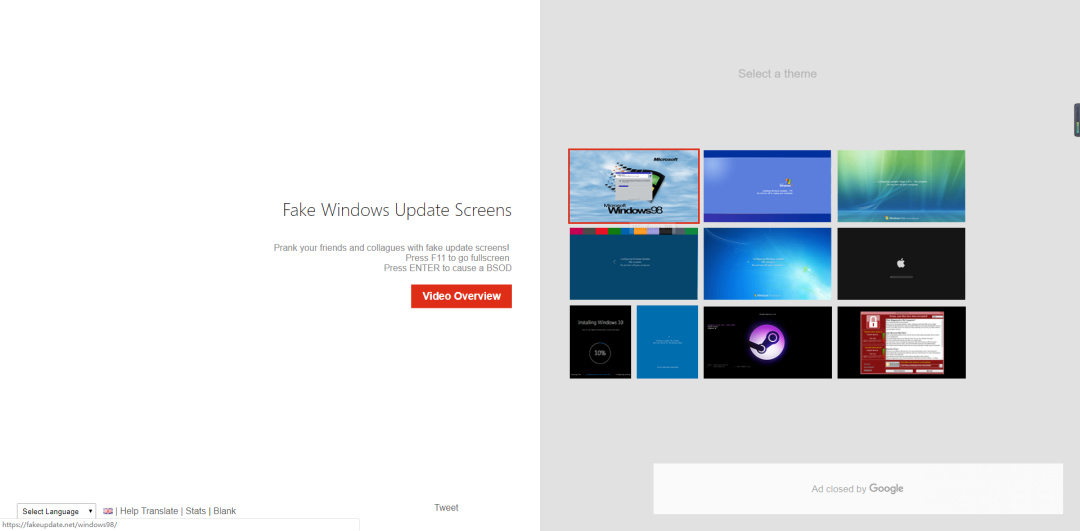This screenshot has height=531, width=1080.
Task: Click the Select a theme heading
Action: [x=777, y=74]
